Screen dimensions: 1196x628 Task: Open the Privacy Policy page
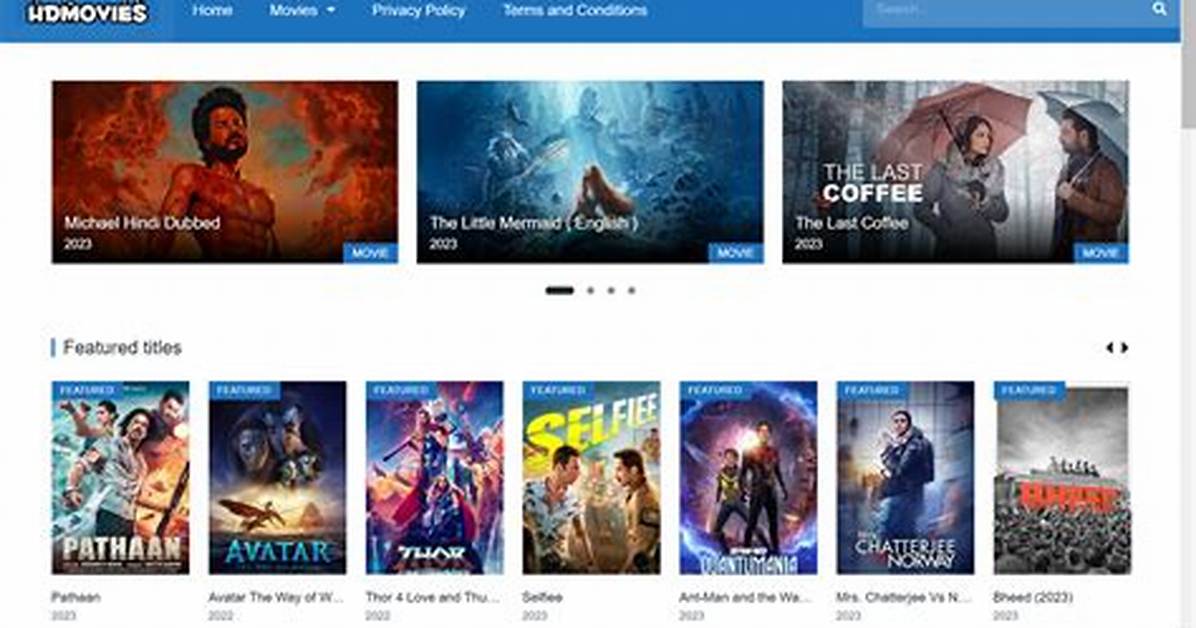[x=418, y=11]
